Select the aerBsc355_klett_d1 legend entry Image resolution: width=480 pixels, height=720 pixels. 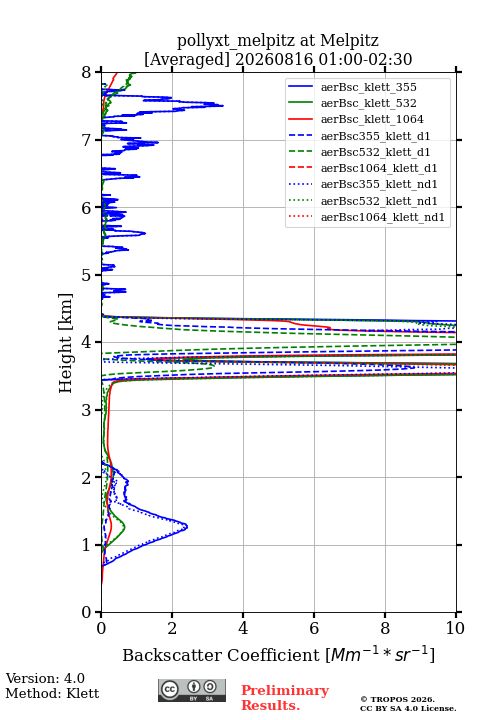[359, 136]
